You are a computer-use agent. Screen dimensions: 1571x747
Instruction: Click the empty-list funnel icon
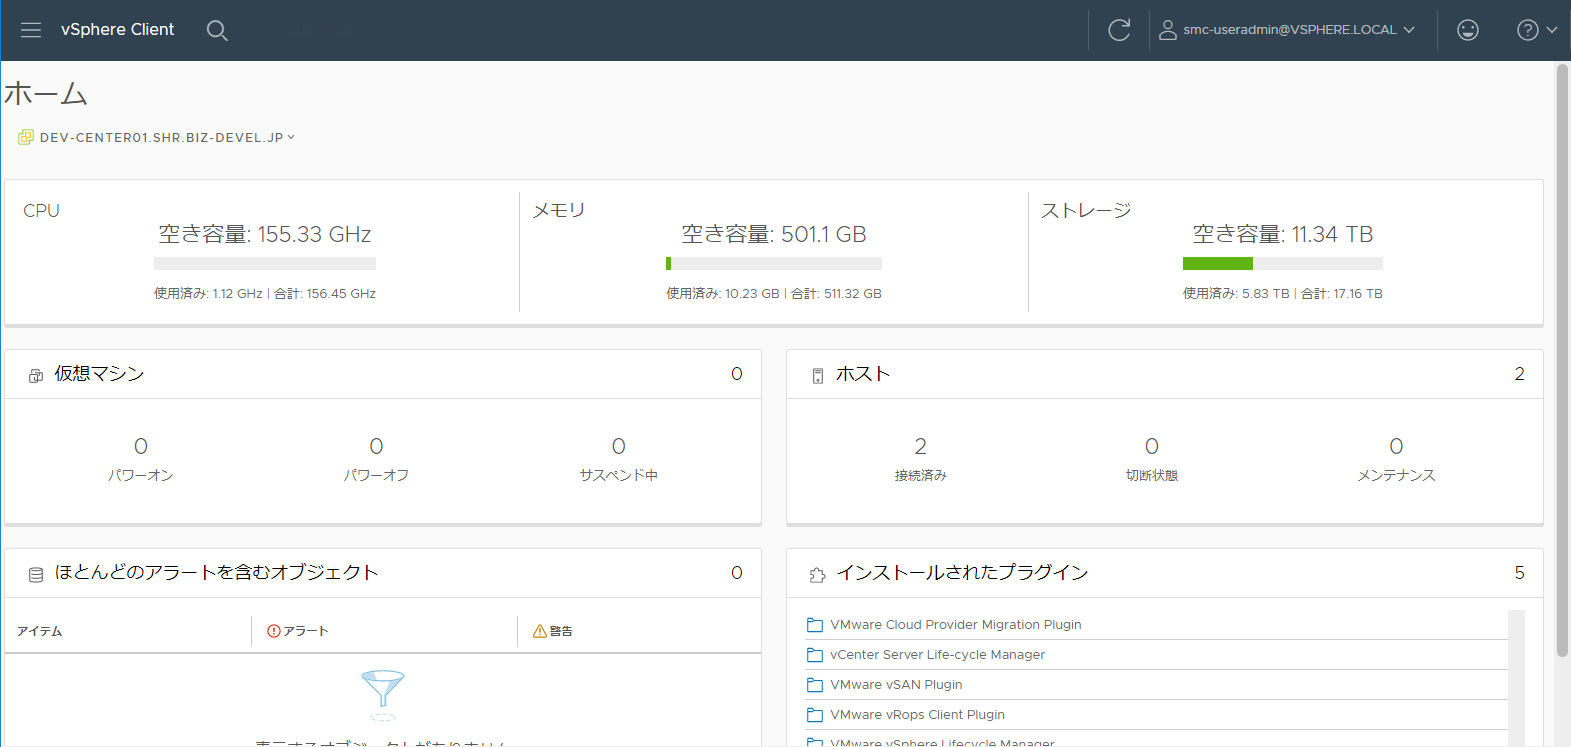click(x=383, y=694)
